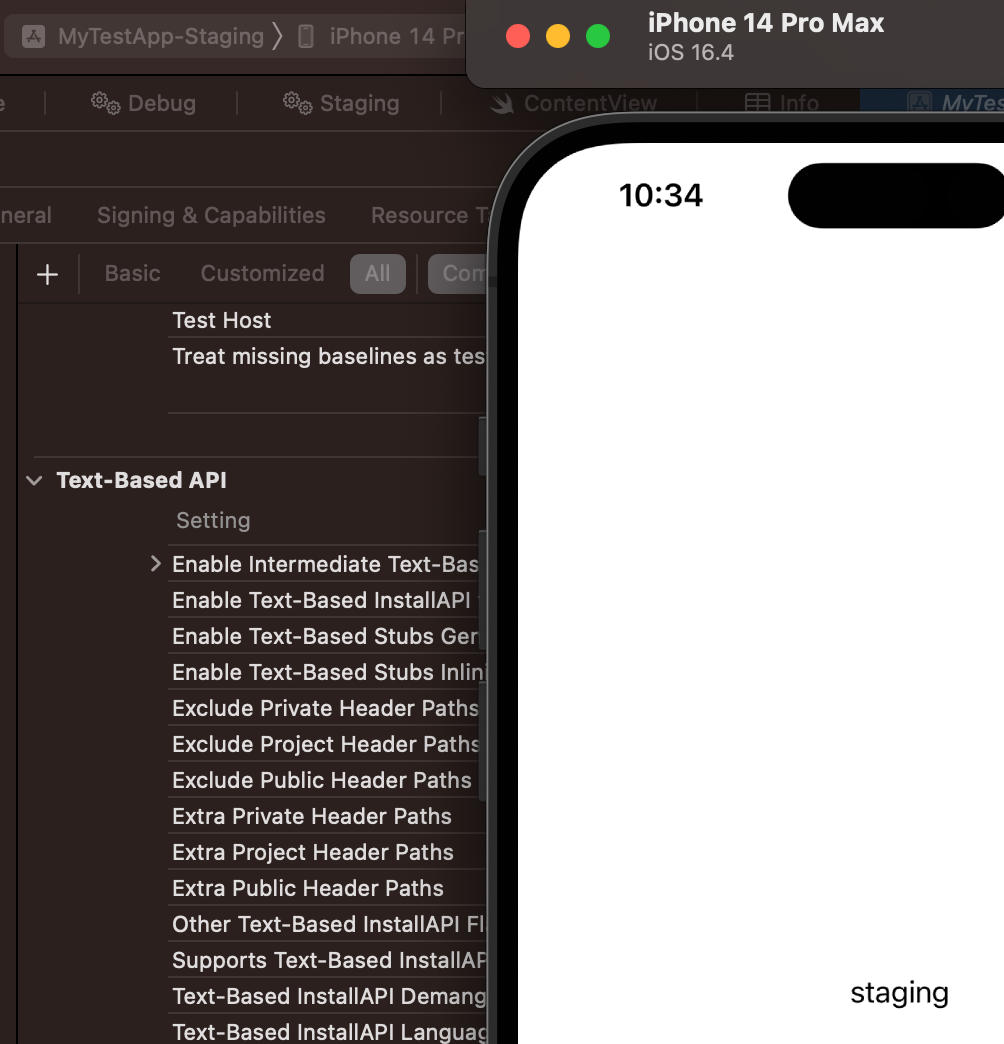The image size is (1004, 1044).
Task: Select Exclude Public Header Paths row
Action: click(326, 780)
